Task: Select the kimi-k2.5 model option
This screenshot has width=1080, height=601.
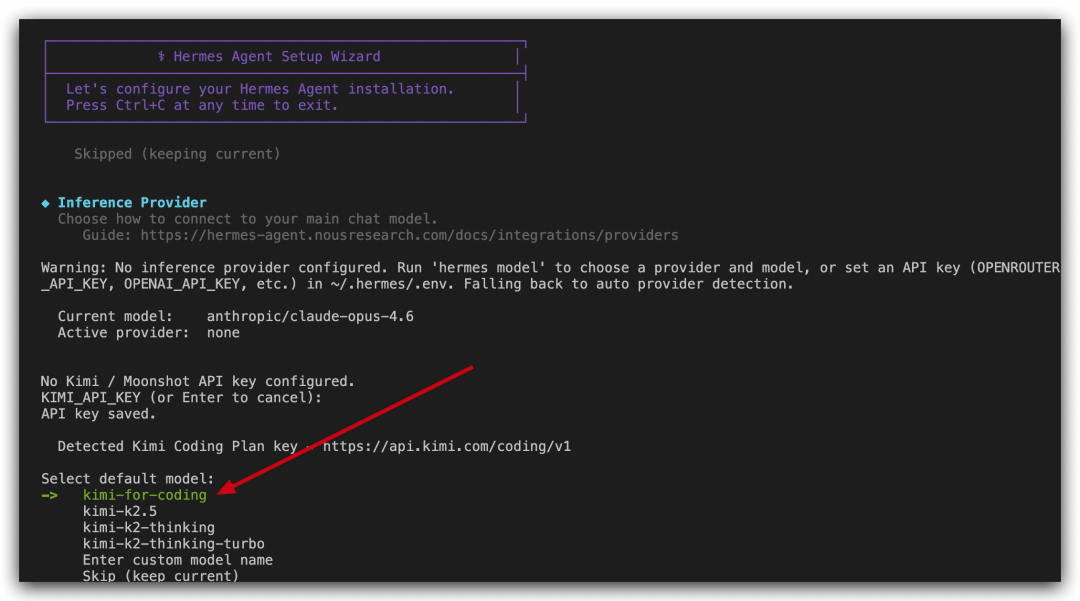Action: [x=120, y=512]
